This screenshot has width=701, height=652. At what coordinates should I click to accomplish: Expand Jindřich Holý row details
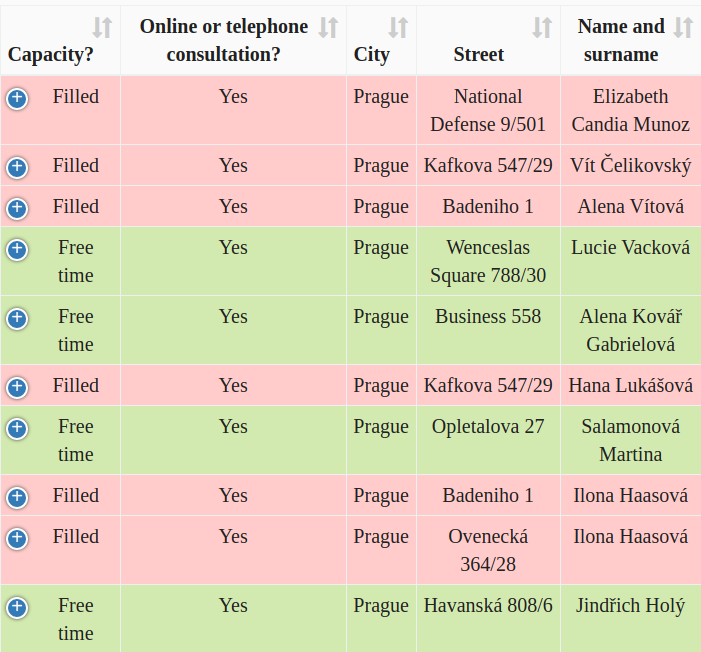[17, 607]
